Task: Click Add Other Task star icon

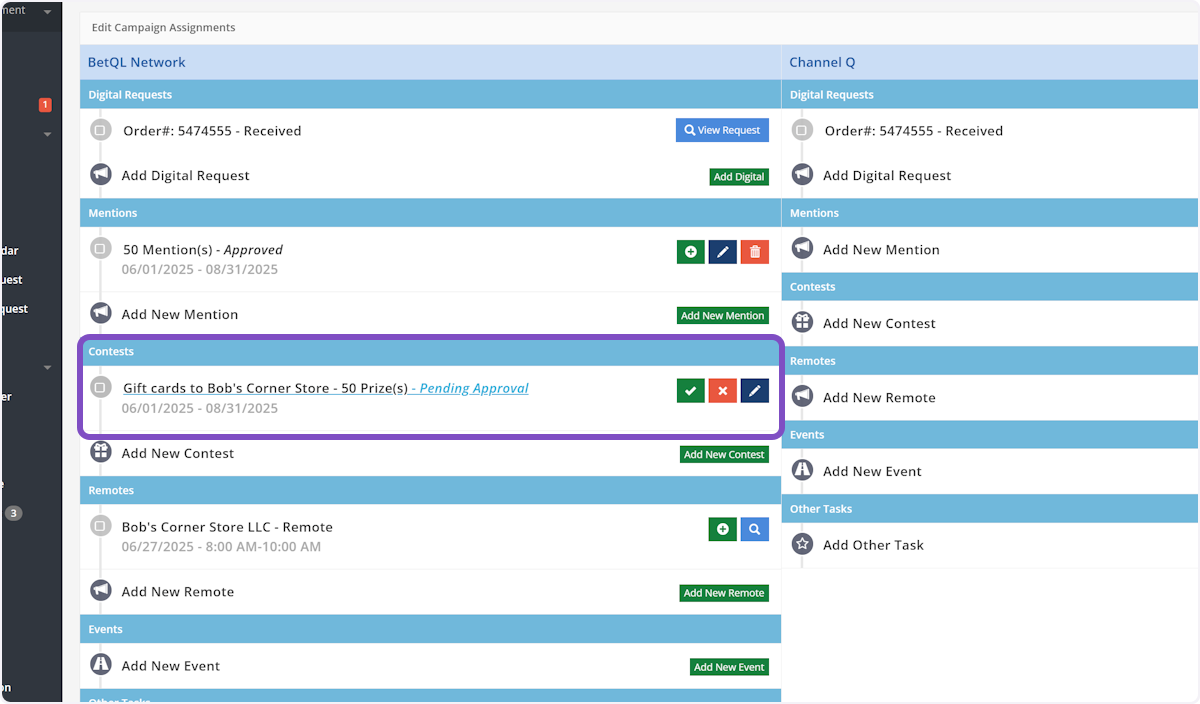Action: (802, 545)
